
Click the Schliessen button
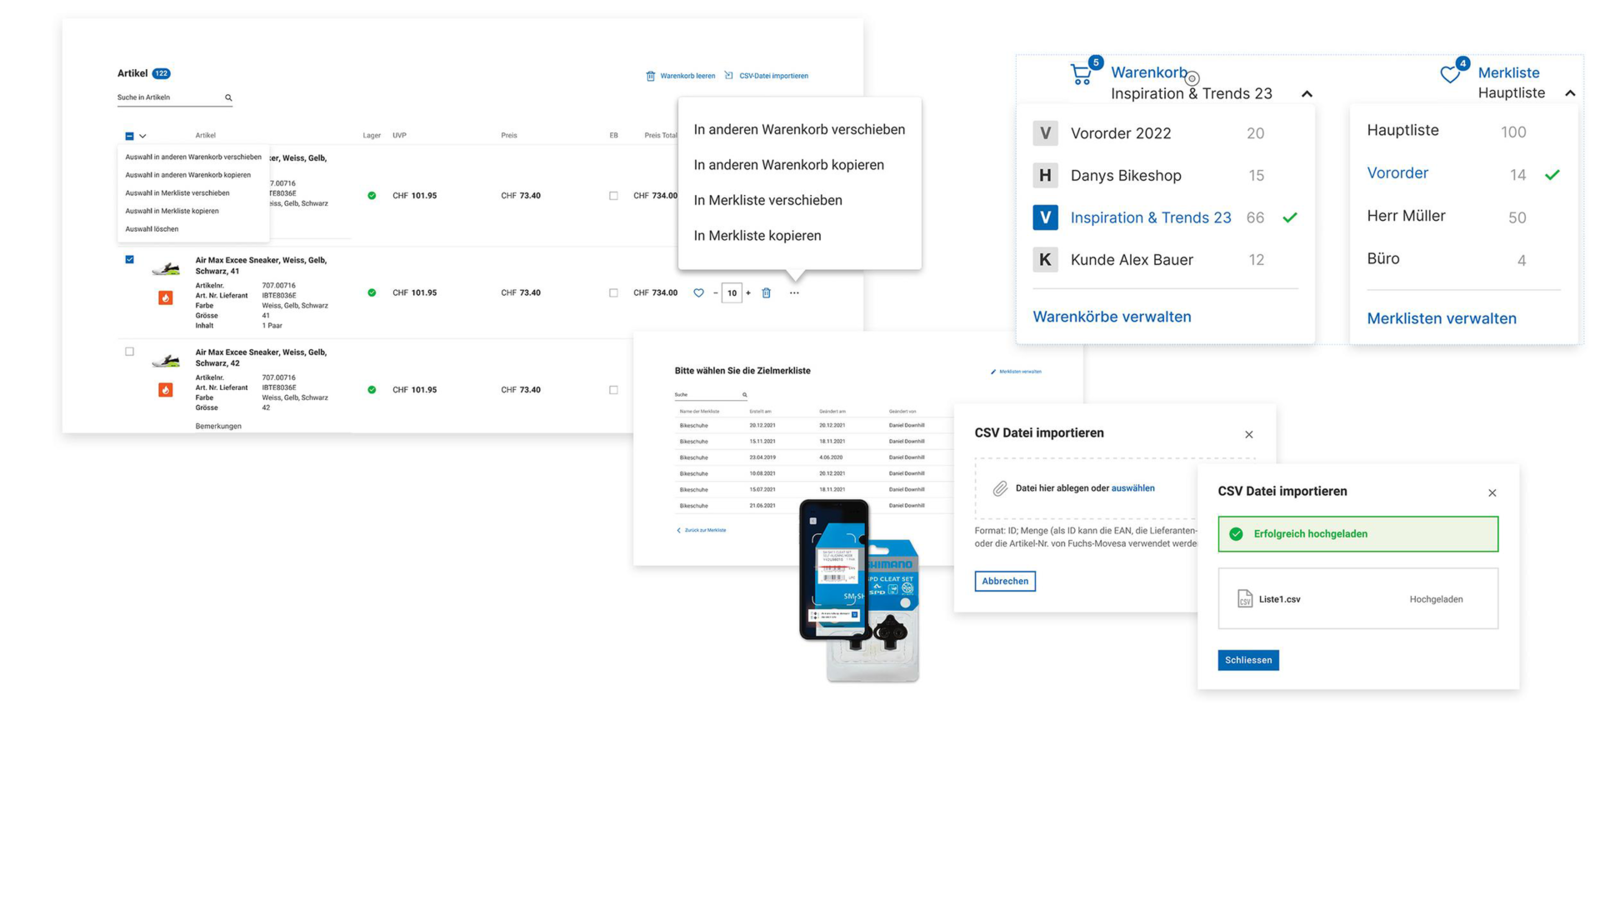point(1247,660)
